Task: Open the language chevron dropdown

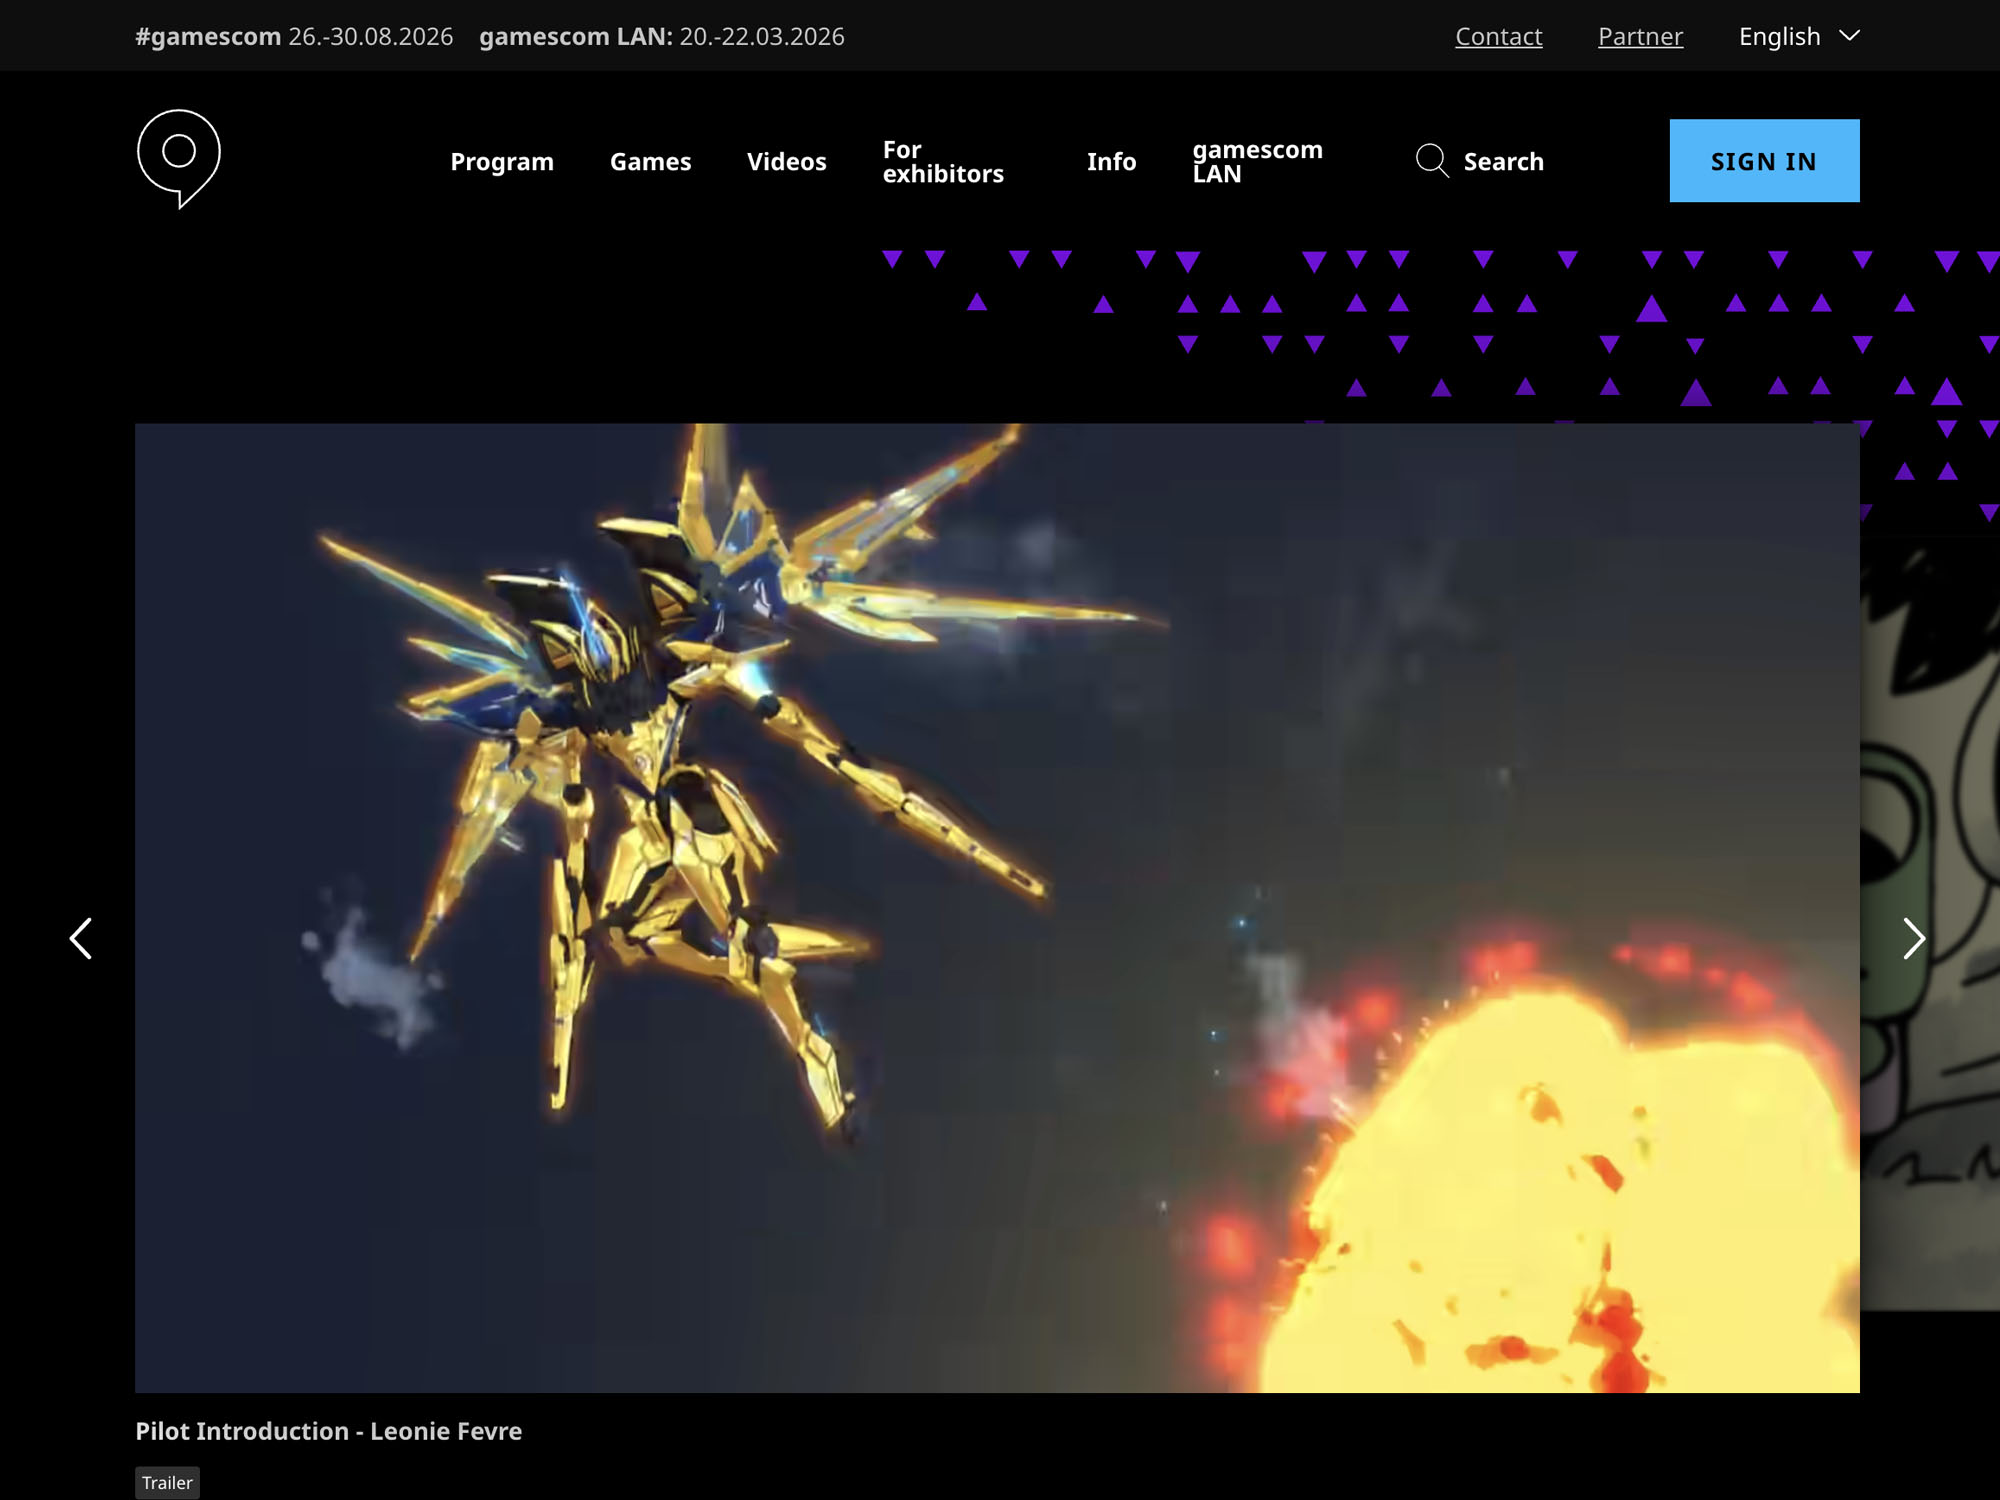Action: 1848,36
